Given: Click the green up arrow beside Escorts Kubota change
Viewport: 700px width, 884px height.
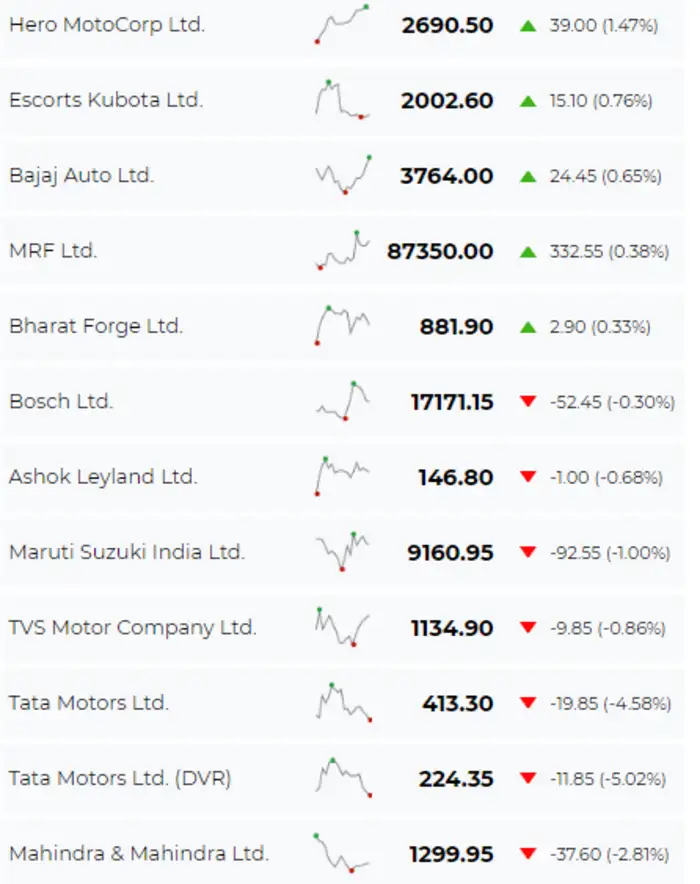Looking at the screenshot, I should (x=528, y=101).
